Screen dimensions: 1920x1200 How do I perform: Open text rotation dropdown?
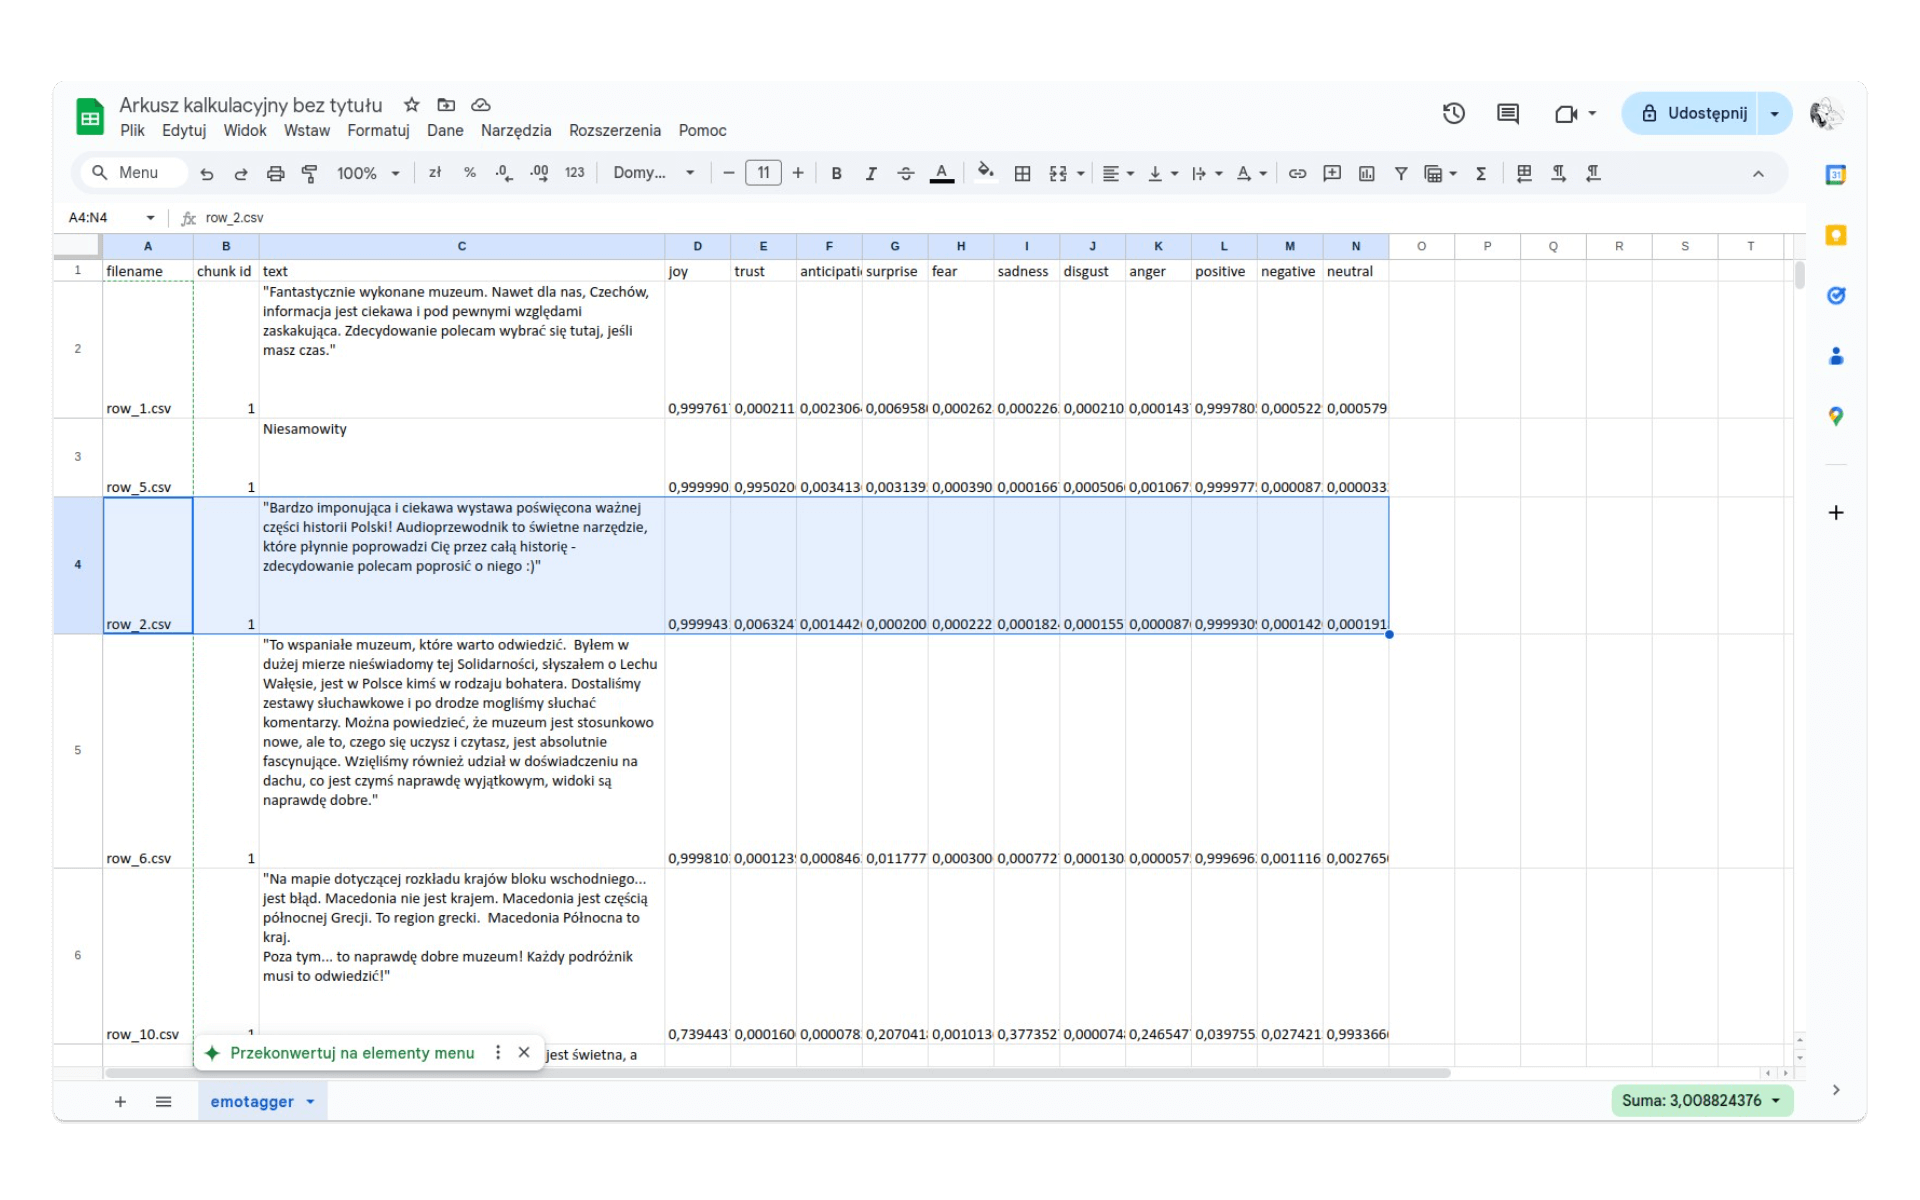(x=1251, y=174)
